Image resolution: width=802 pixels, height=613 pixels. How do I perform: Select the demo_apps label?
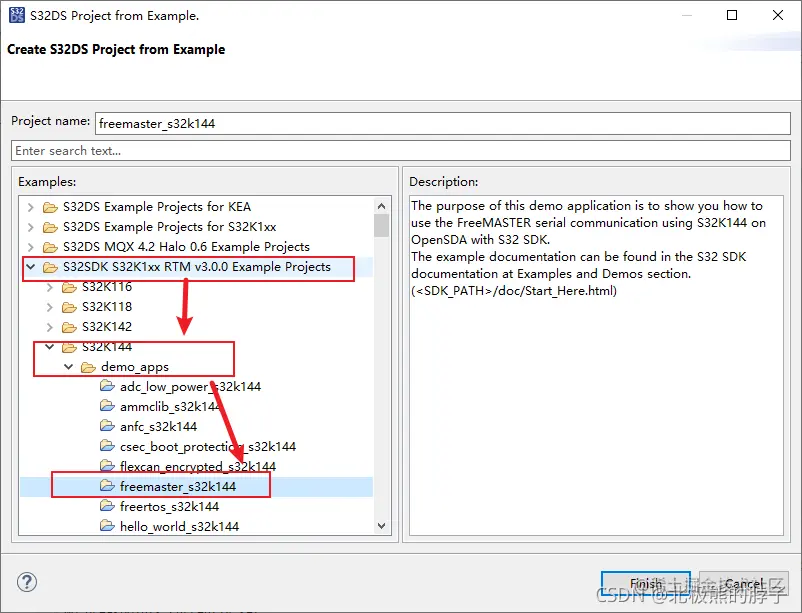click(x=135, y=367)
